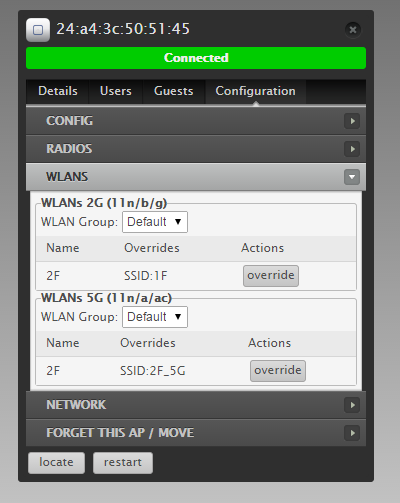Click the green Connected status bar
Viewport: 400px width, 503px height.
click(x=196, y=58)
